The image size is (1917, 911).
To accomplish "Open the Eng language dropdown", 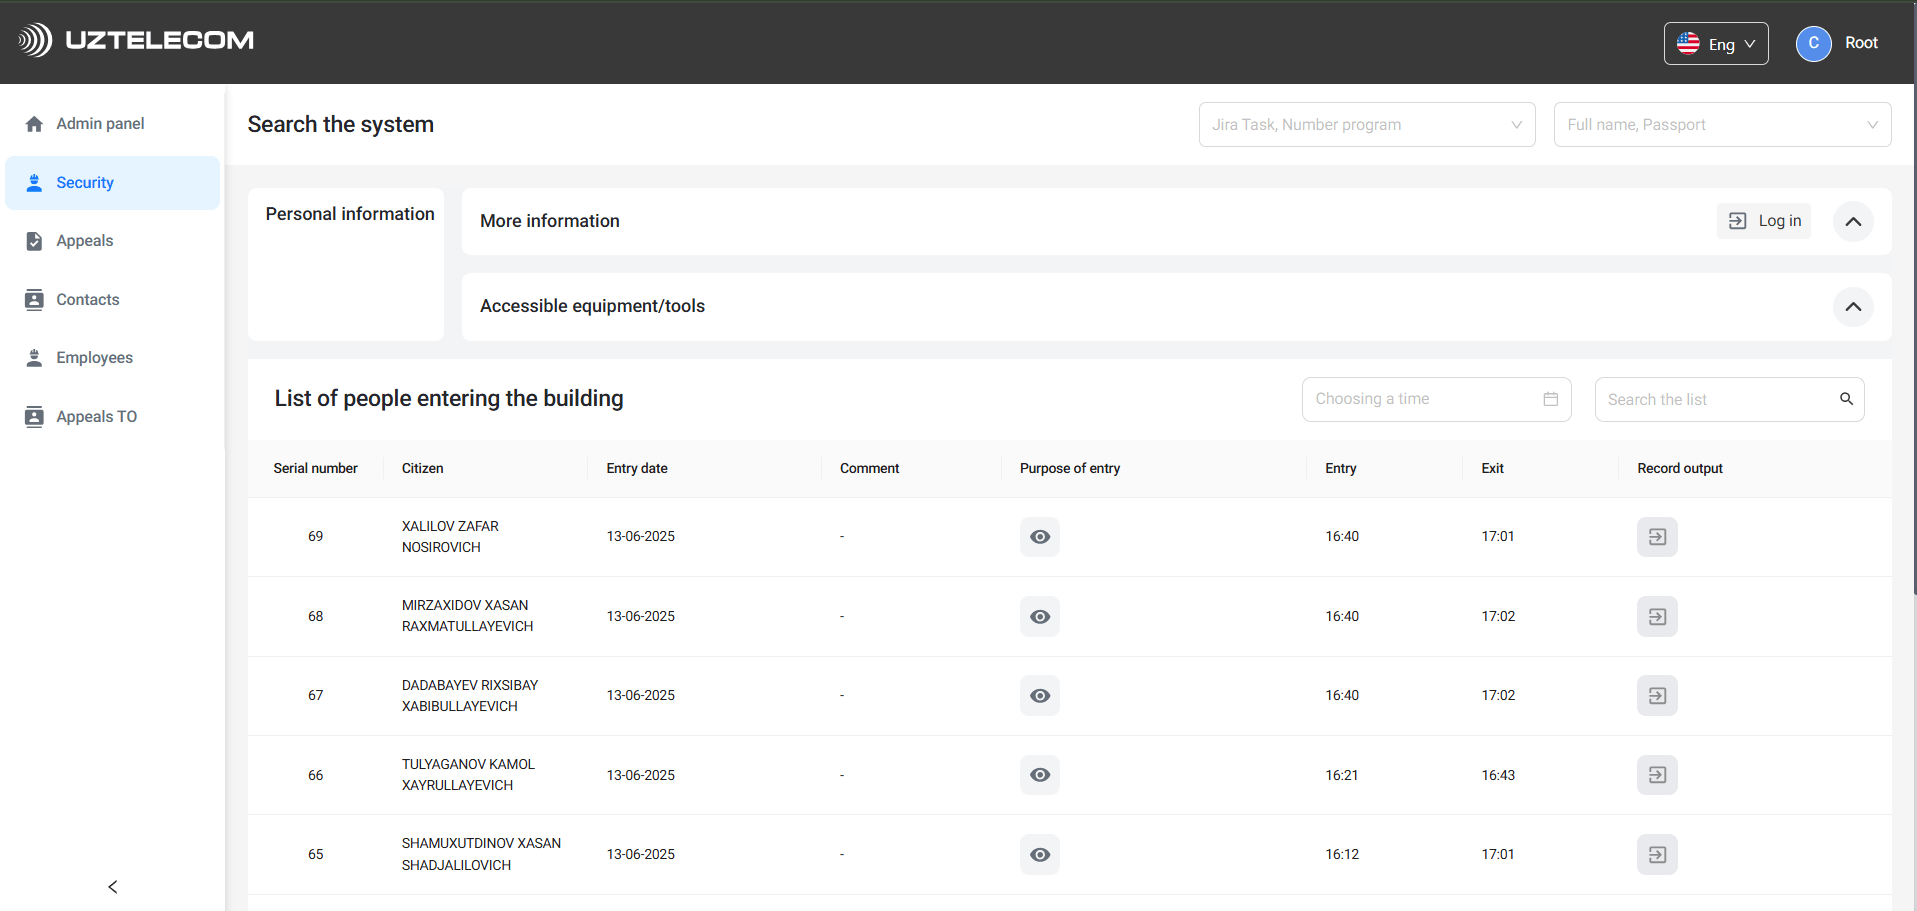I will 1715,44.
